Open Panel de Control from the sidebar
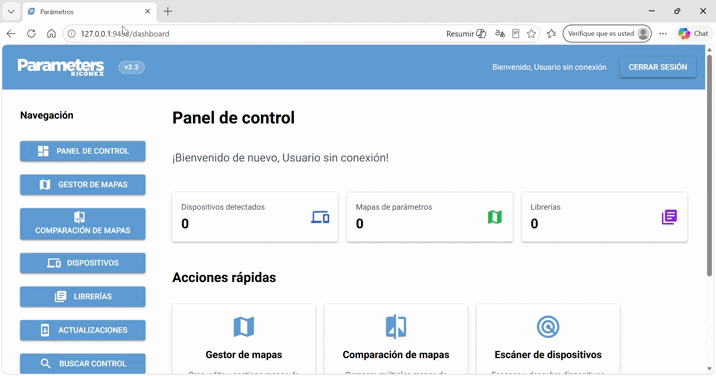 (83, 151)
